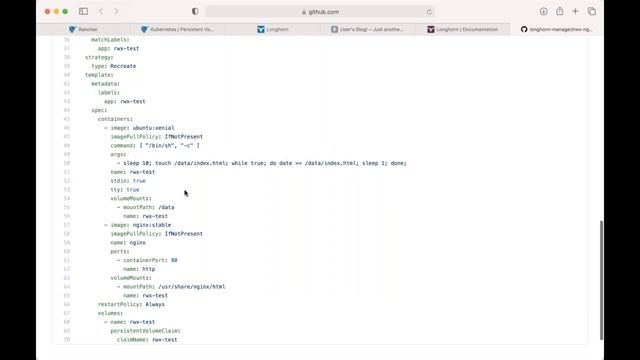Screen dimensions: 640x360
Task: Click 'mountPath: /usr/share/nginx/html' line
Action: [x=171, y=287]
